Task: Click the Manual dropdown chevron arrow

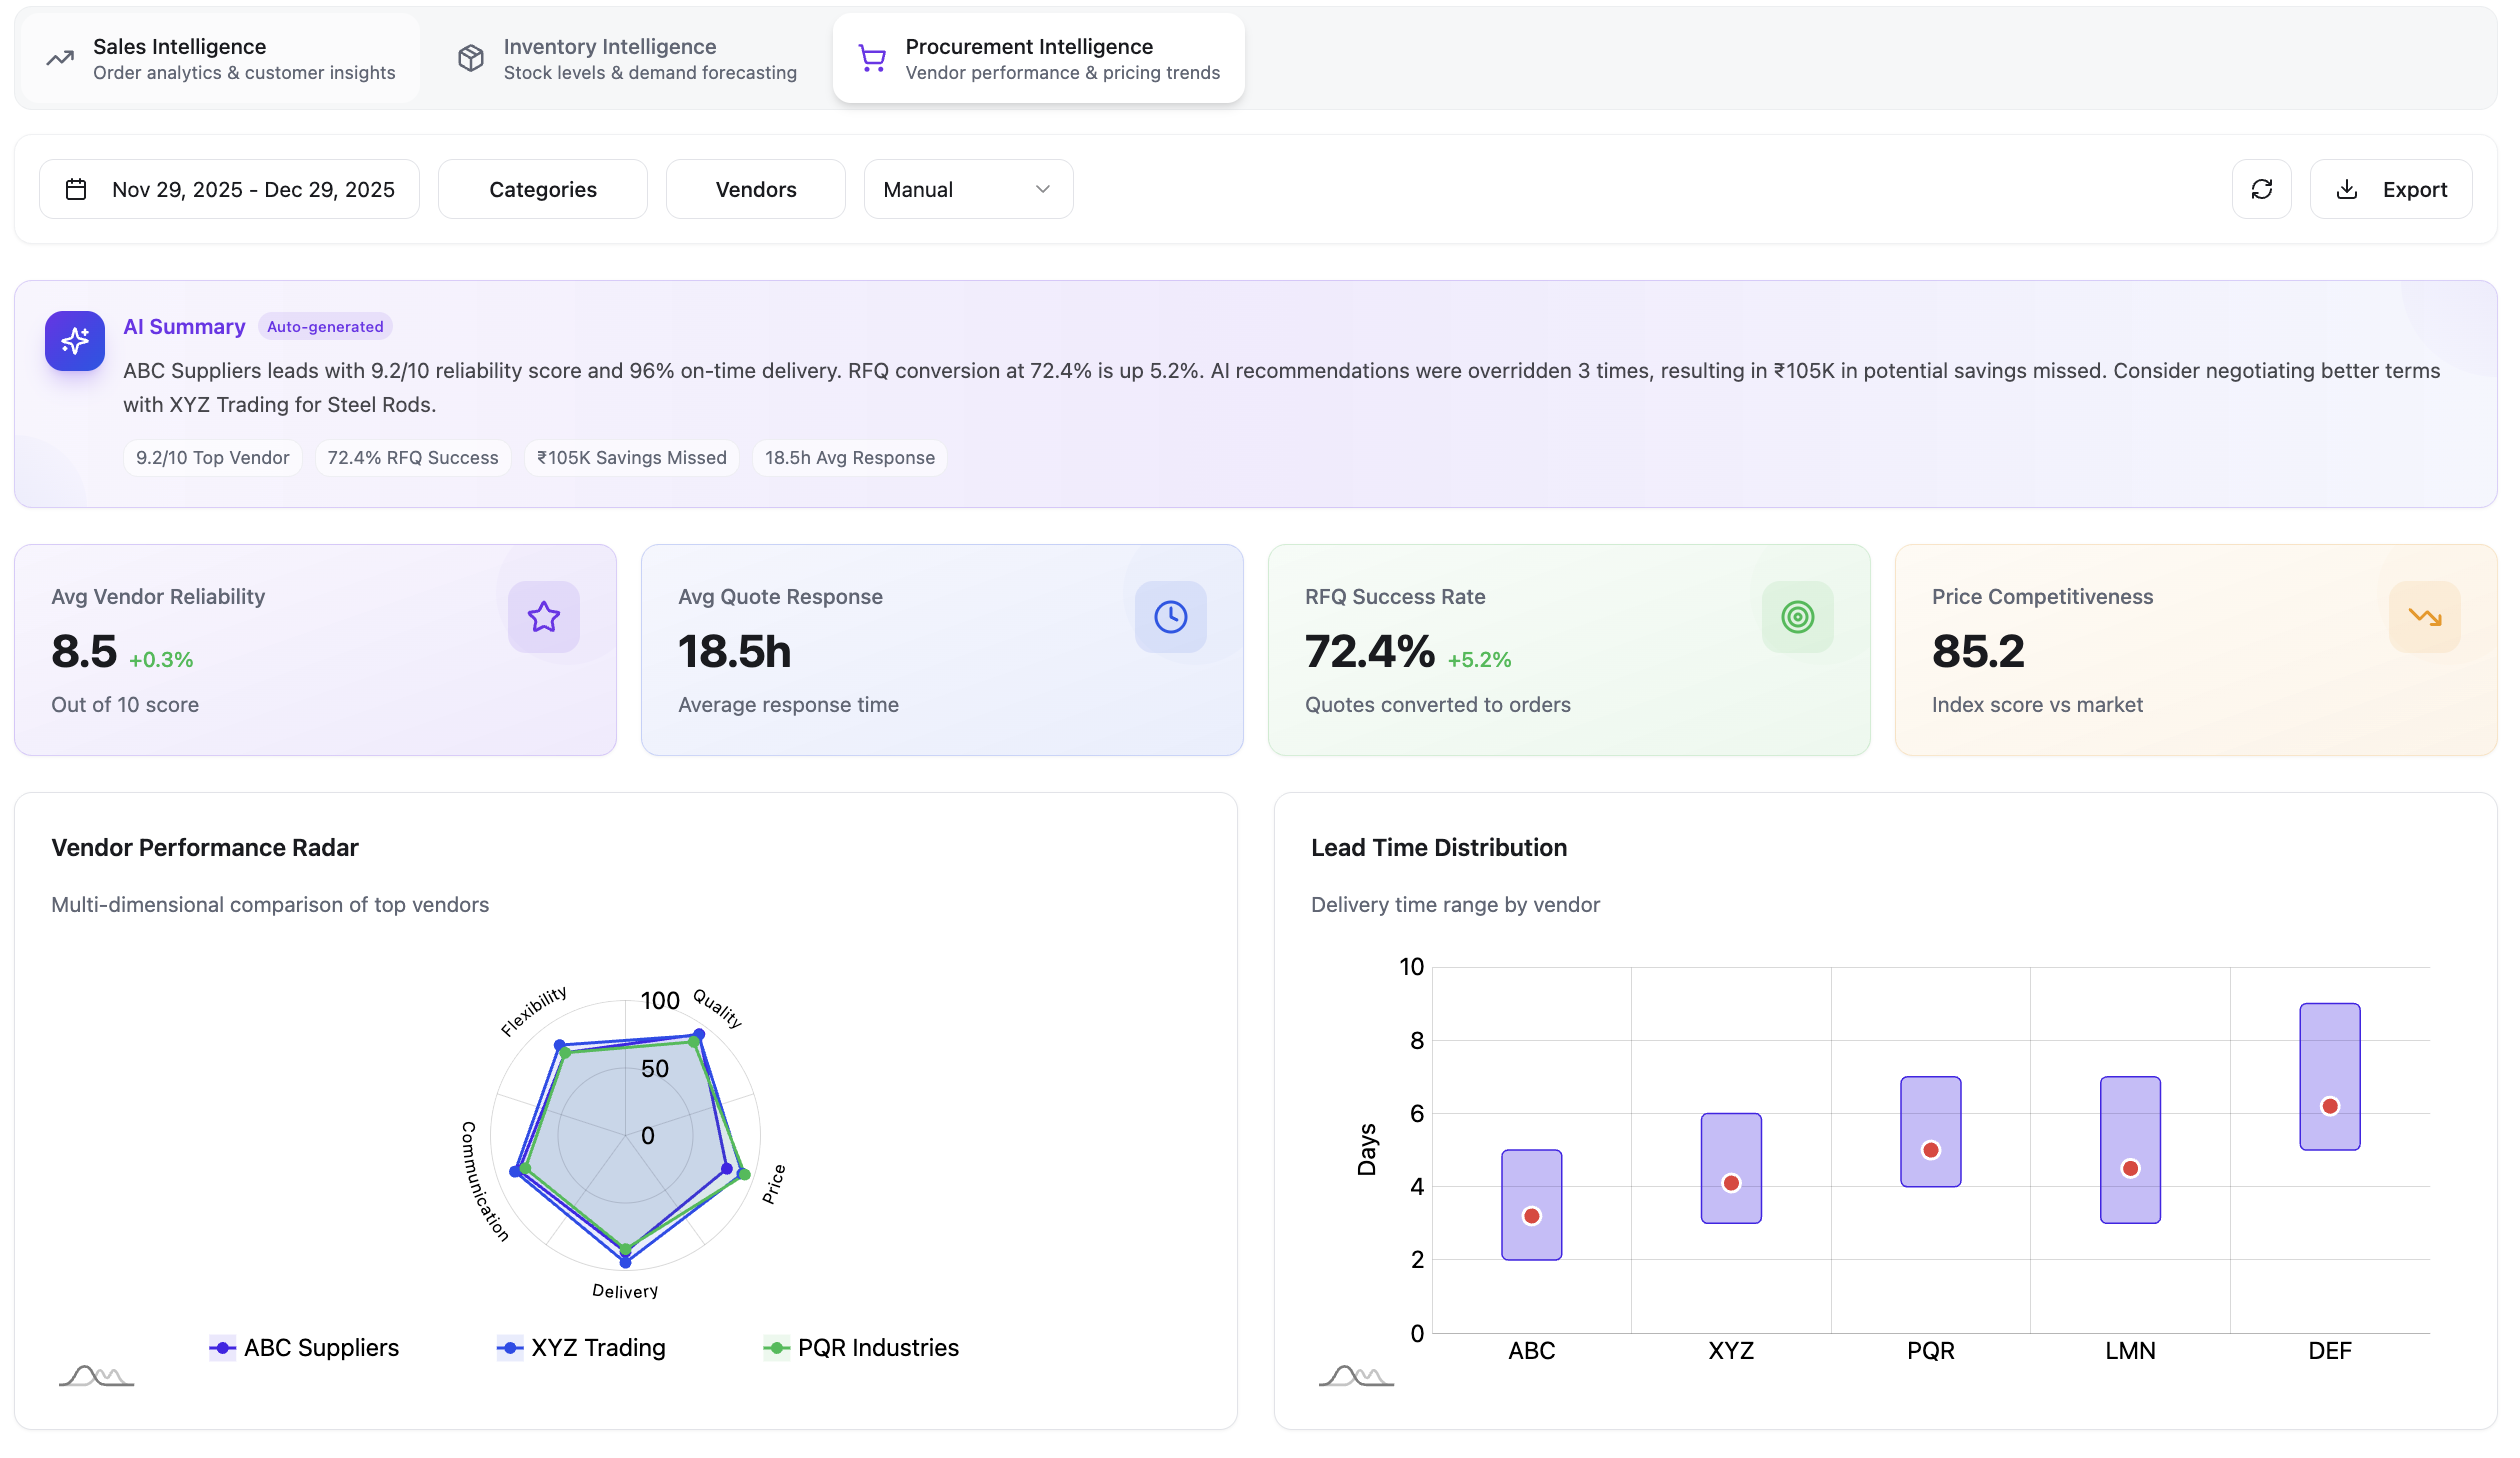Action: point(1043,190)
